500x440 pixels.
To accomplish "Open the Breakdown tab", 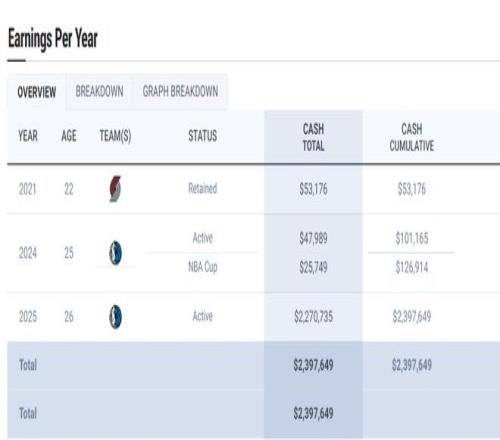I will [99, 91].
